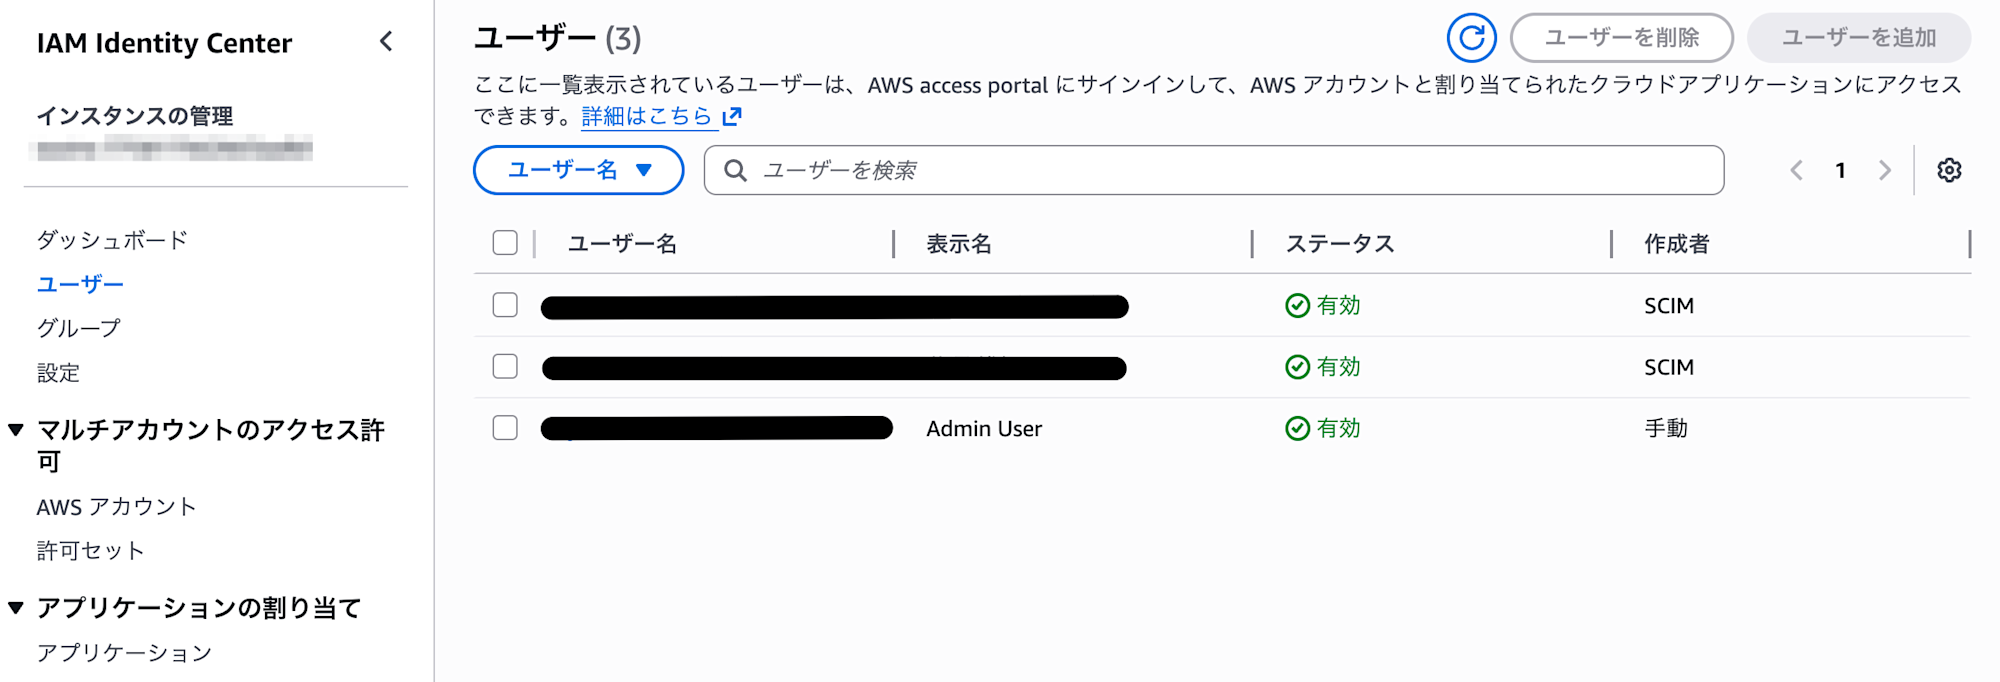Go to previous page arrow
Viewport: 2000px width, 682px height.
coord(1796,170)
